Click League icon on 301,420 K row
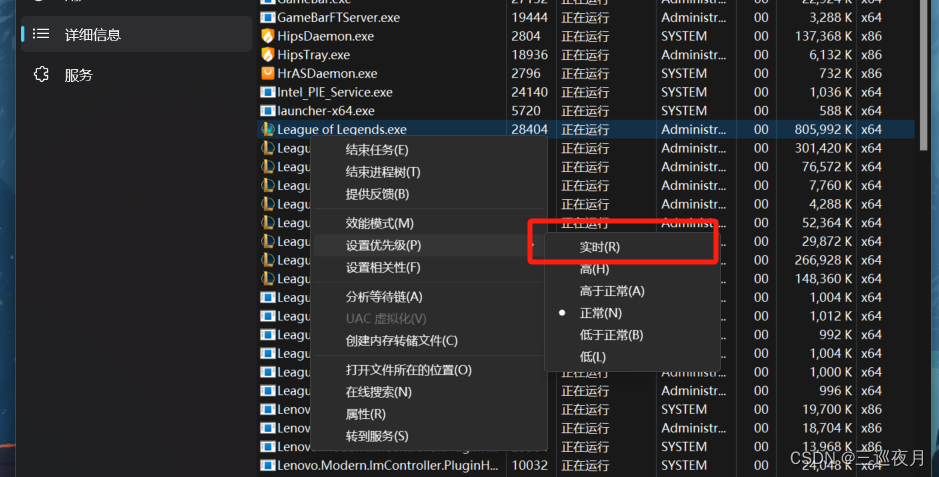939x477 pixels. (x=268, y=148)
